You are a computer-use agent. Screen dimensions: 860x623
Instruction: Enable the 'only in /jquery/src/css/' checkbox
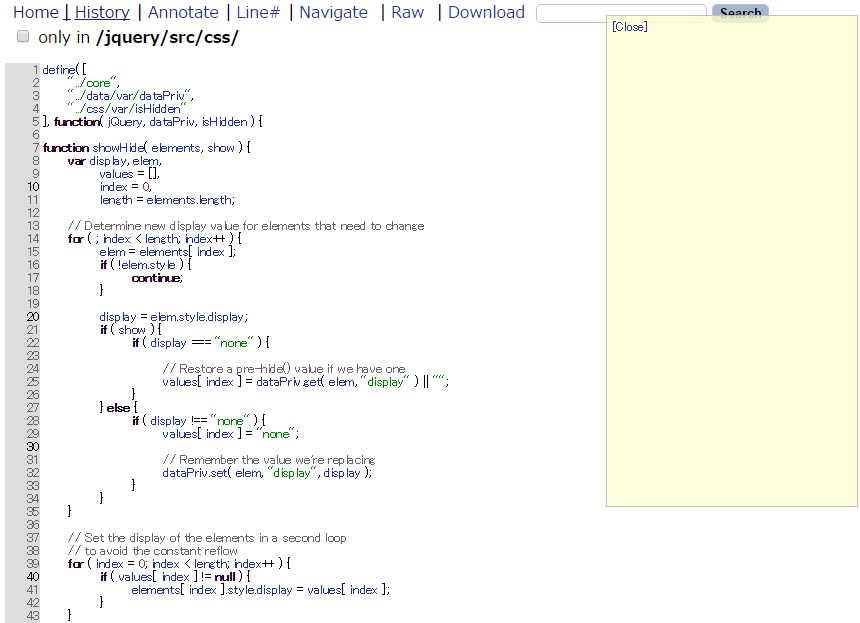(23, 37)
